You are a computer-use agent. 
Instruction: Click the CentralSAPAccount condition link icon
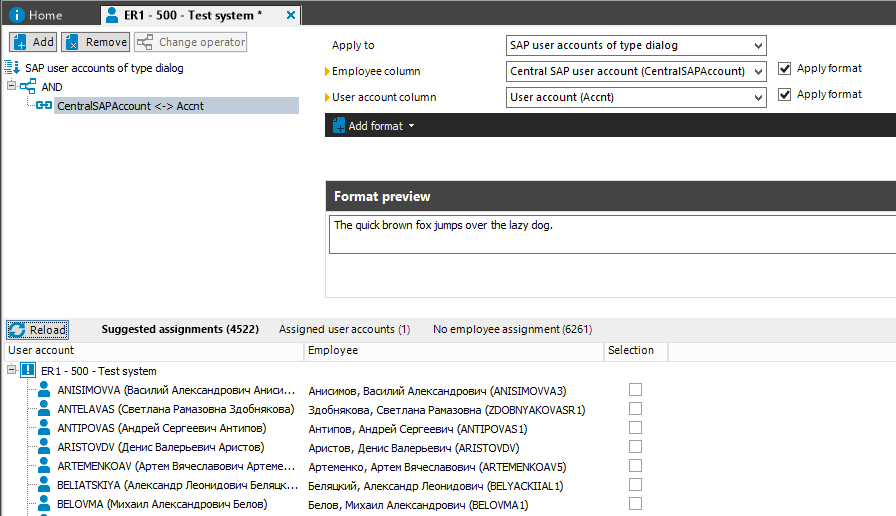tap(44, 105)
